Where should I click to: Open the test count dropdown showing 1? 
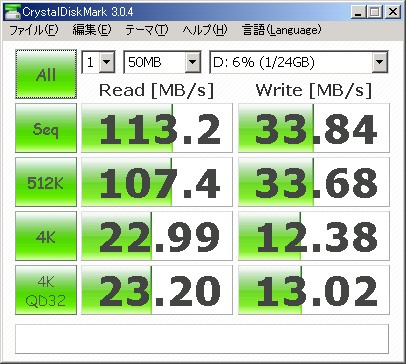(99, 62)
